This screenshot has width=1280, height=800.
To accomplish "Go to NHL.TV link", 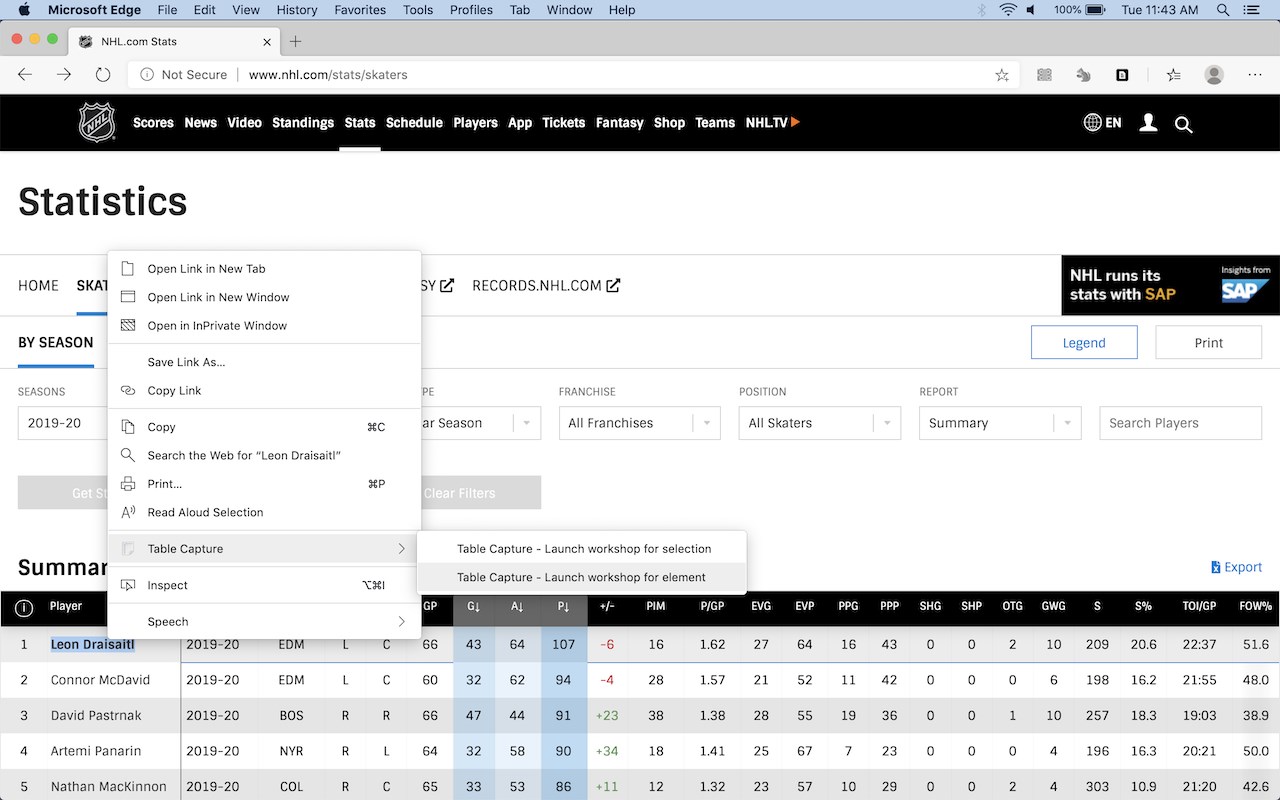I will click(x=772, y=122).
